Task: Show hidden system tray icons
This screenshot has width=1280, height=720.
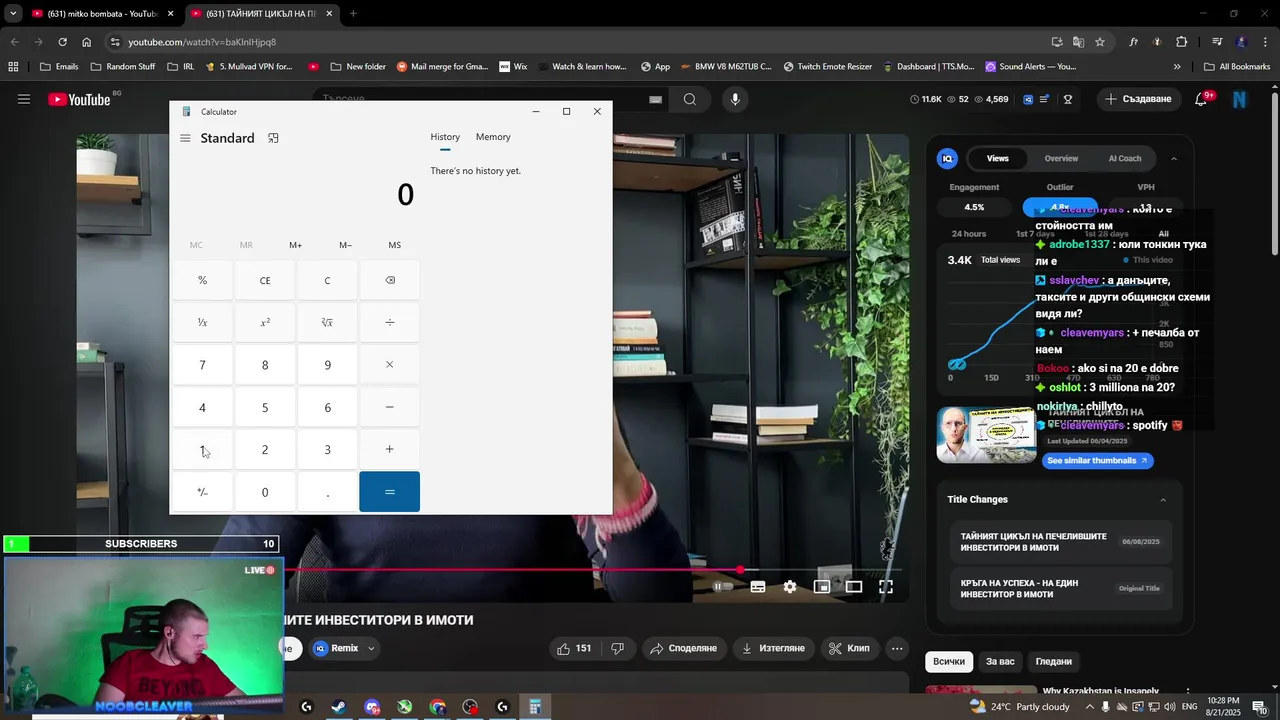Action: pos(1090,707)
